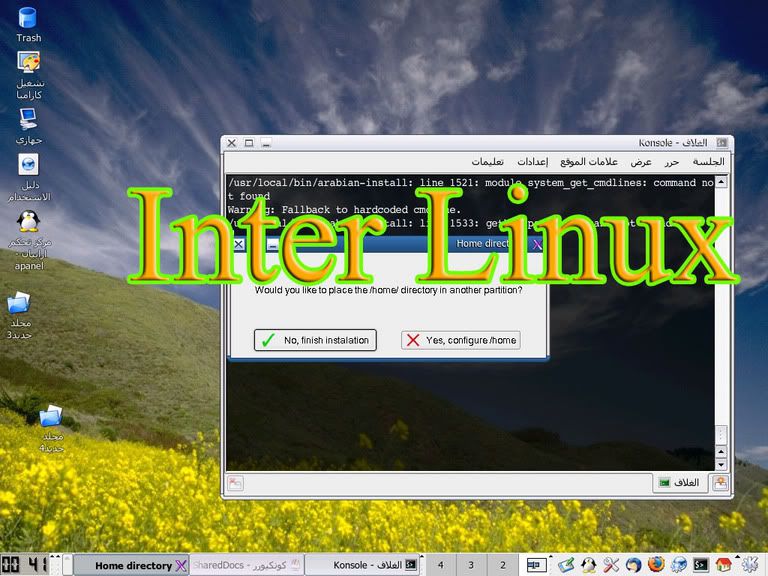Viewport: 768px width, 576px height.
Task: Open the Trash desktop icon
Action: 27,18
